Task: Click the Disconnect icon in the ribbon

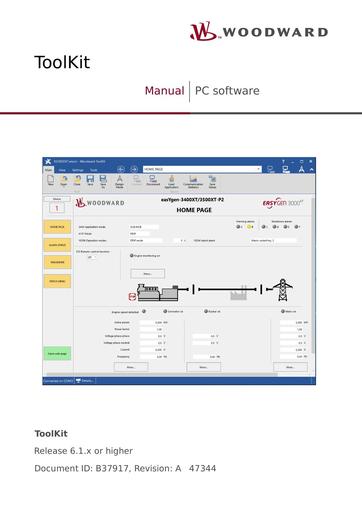Action: point(152,180)
